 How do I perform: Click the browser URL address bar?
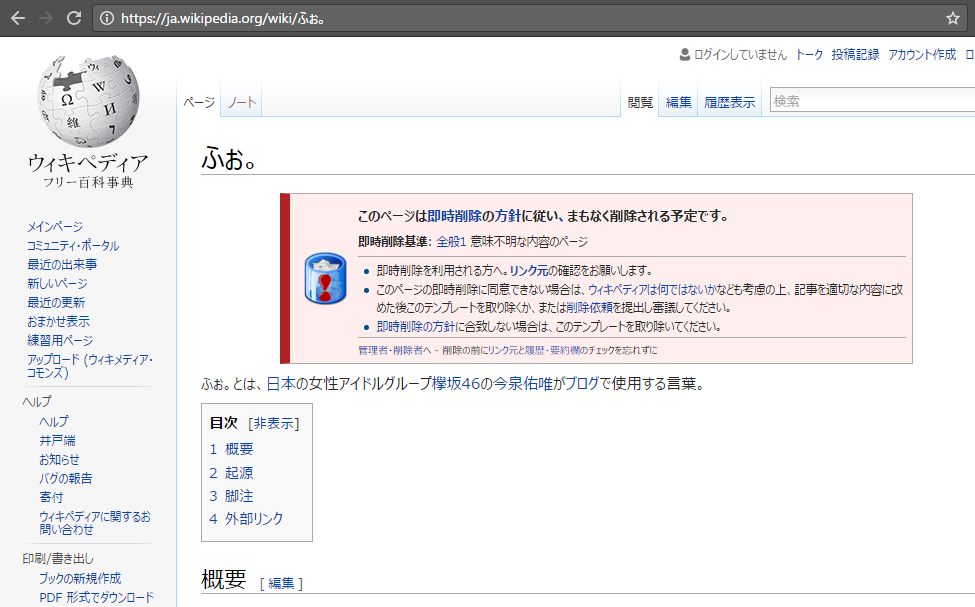tap(500, 18)
